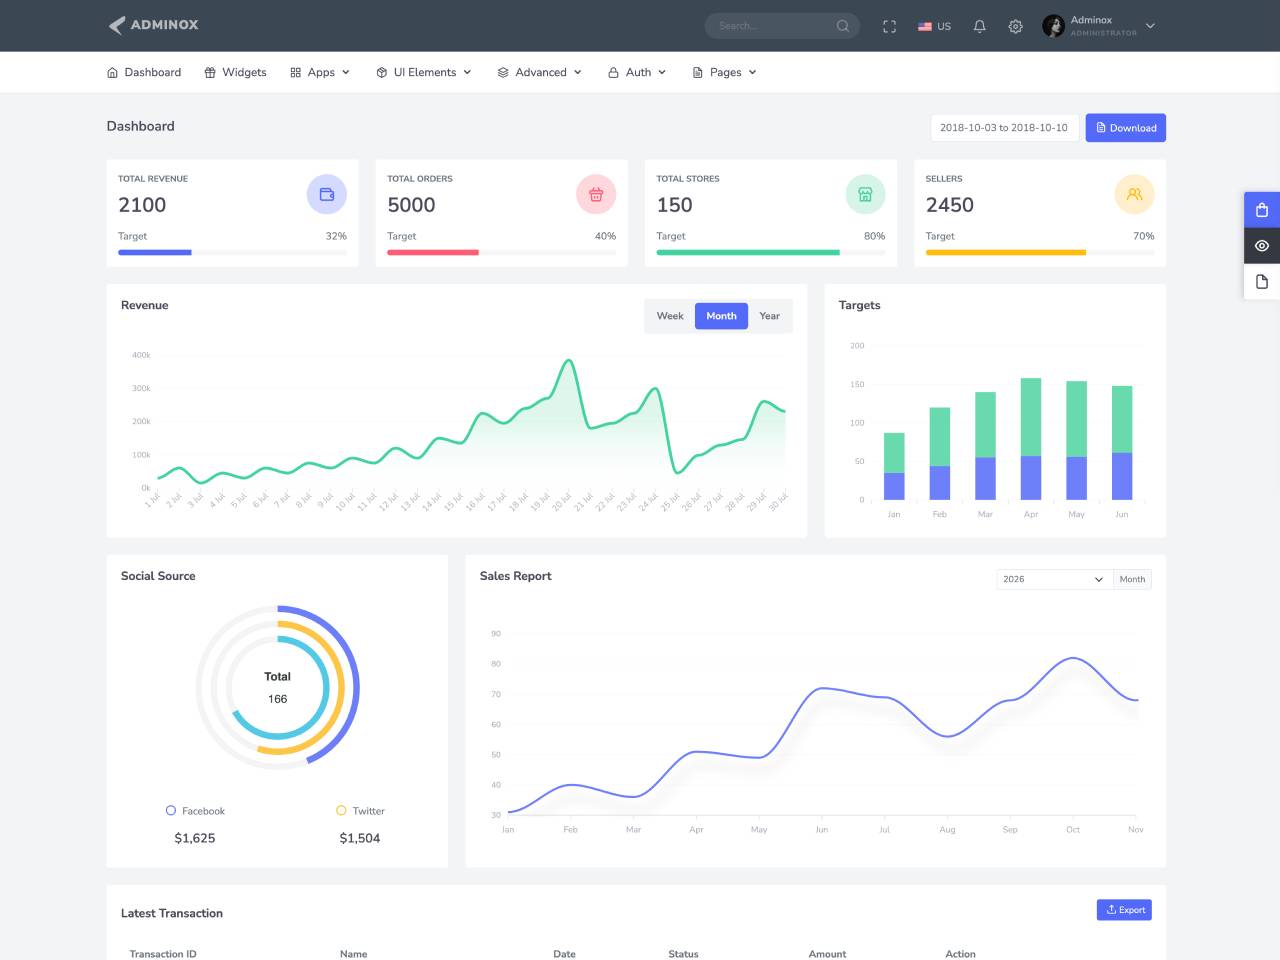Screen dimensions: 1280x960
Task: Click Total Revenue target progress bar
Action: tap(232, 253)
